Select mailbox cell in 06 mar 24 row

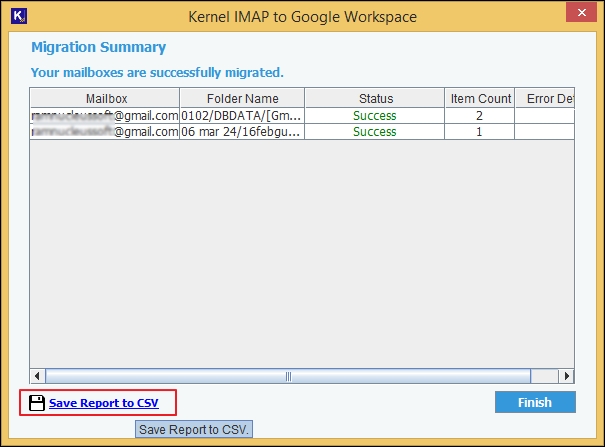(105, 132)
